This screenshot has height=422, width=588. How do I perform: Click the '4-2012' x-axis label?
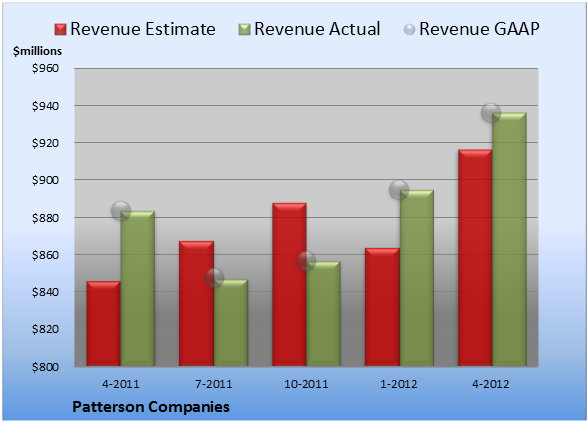click(x=491, y=384)
